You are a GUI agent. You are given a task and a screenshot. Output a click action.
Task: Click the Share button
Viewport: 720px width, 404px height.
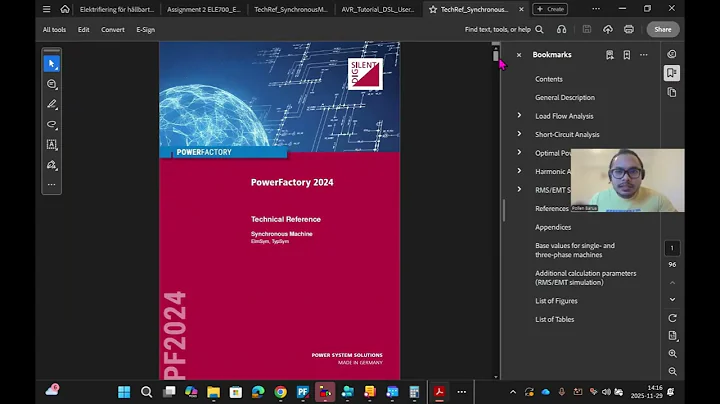(x=663, y=29)
